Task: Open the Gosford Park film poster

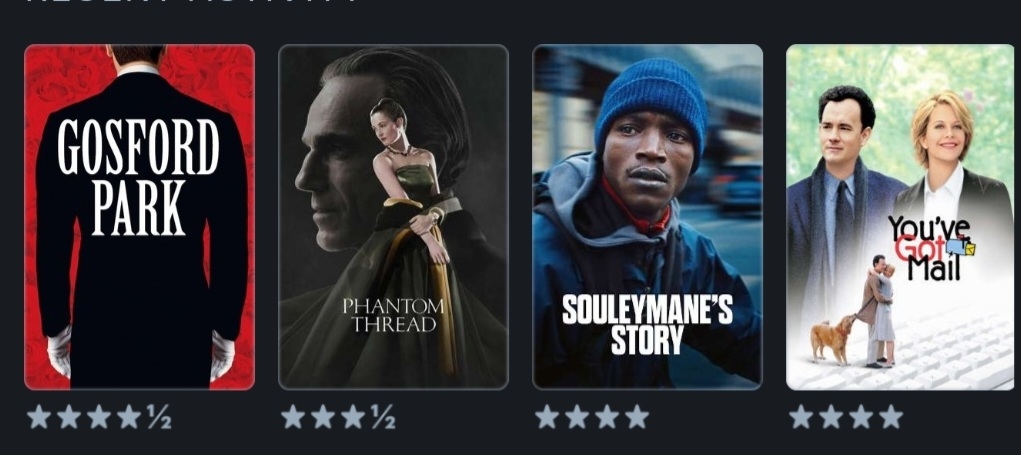Action: [139, 217]
